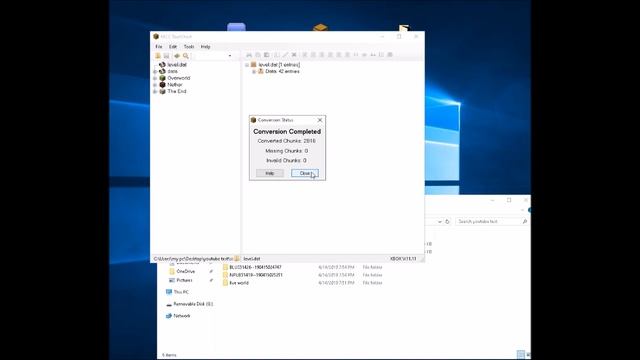This screenshot has width=640, height=360.
Task: Click the binoculars find icon
Action: click(249, 55)
